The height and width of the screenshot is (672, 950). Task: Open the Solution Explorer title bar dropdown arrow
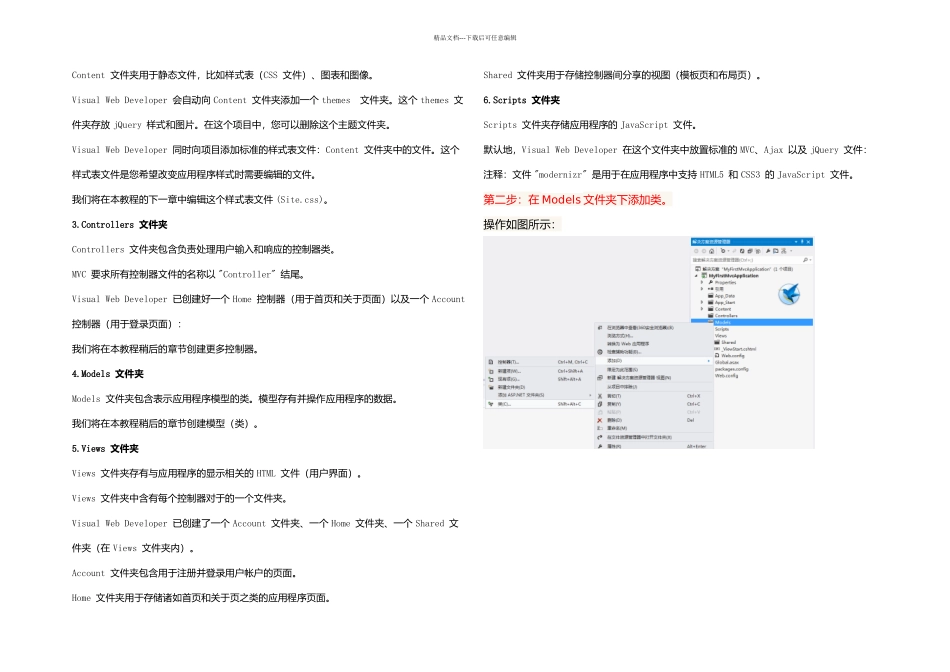click(796, 242)
